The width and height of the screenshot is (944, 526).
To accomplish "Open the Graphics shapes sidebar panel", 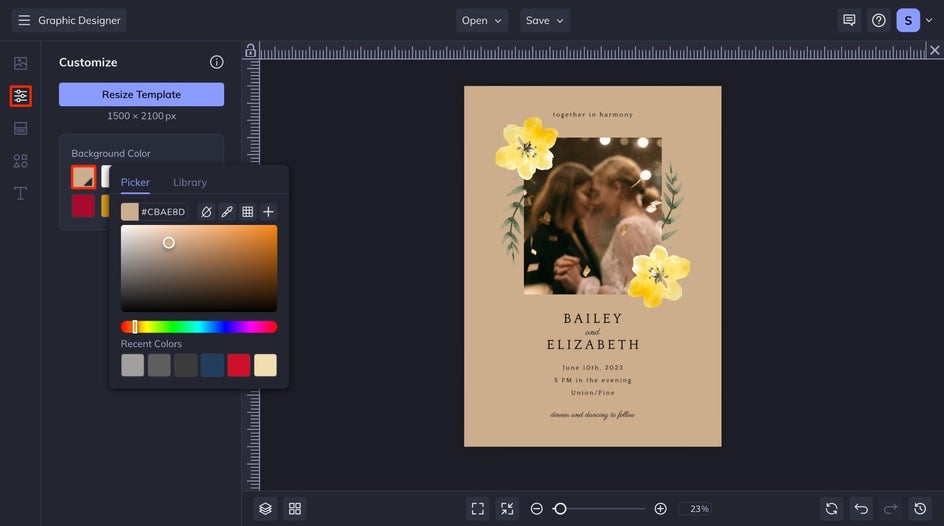I will coord(20,161).
